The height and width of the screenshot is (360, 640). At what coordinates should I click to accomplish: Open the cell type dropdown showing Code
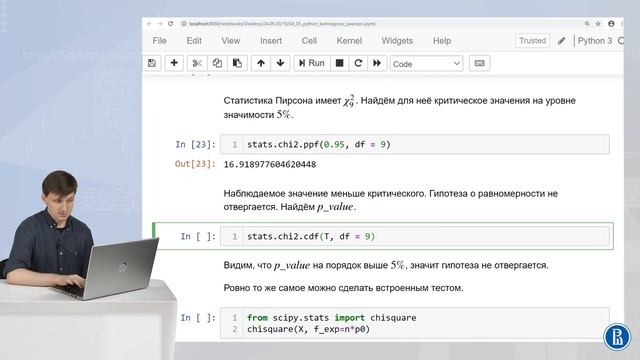pyautogui.click(x=427, y=64)
